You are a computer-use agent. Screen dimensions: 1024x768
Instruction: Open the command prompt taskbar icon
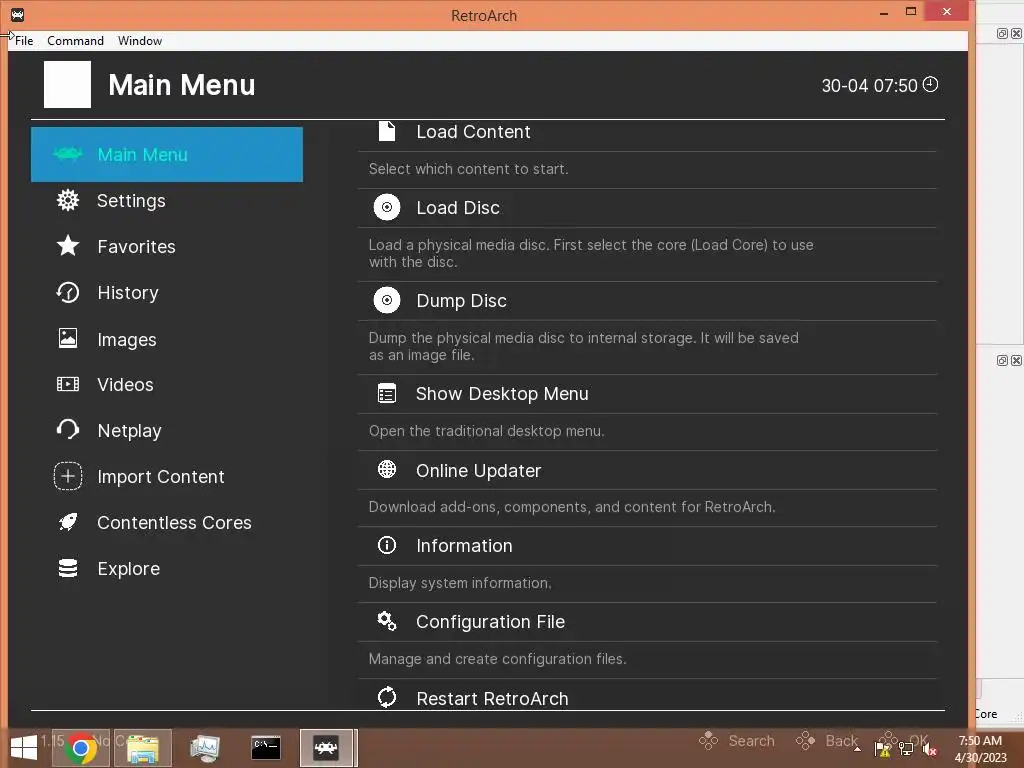pos(266,748)
